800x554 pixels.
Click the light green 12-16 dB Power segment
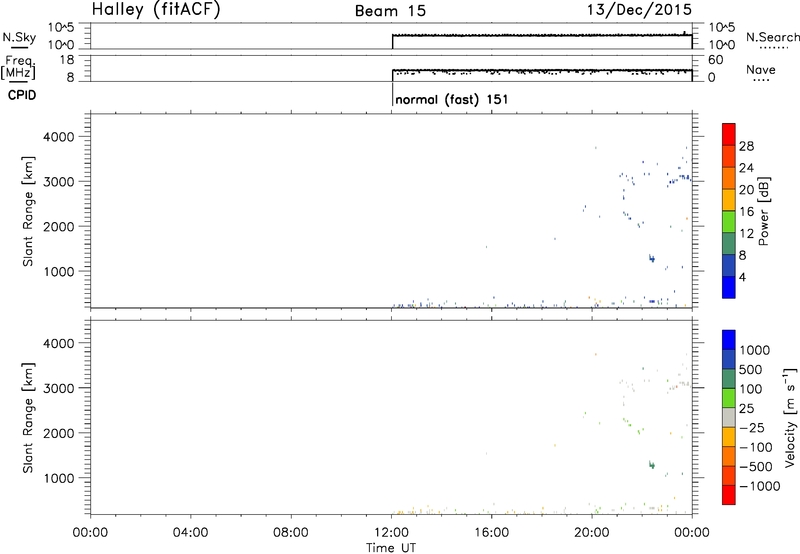(729, 222)
